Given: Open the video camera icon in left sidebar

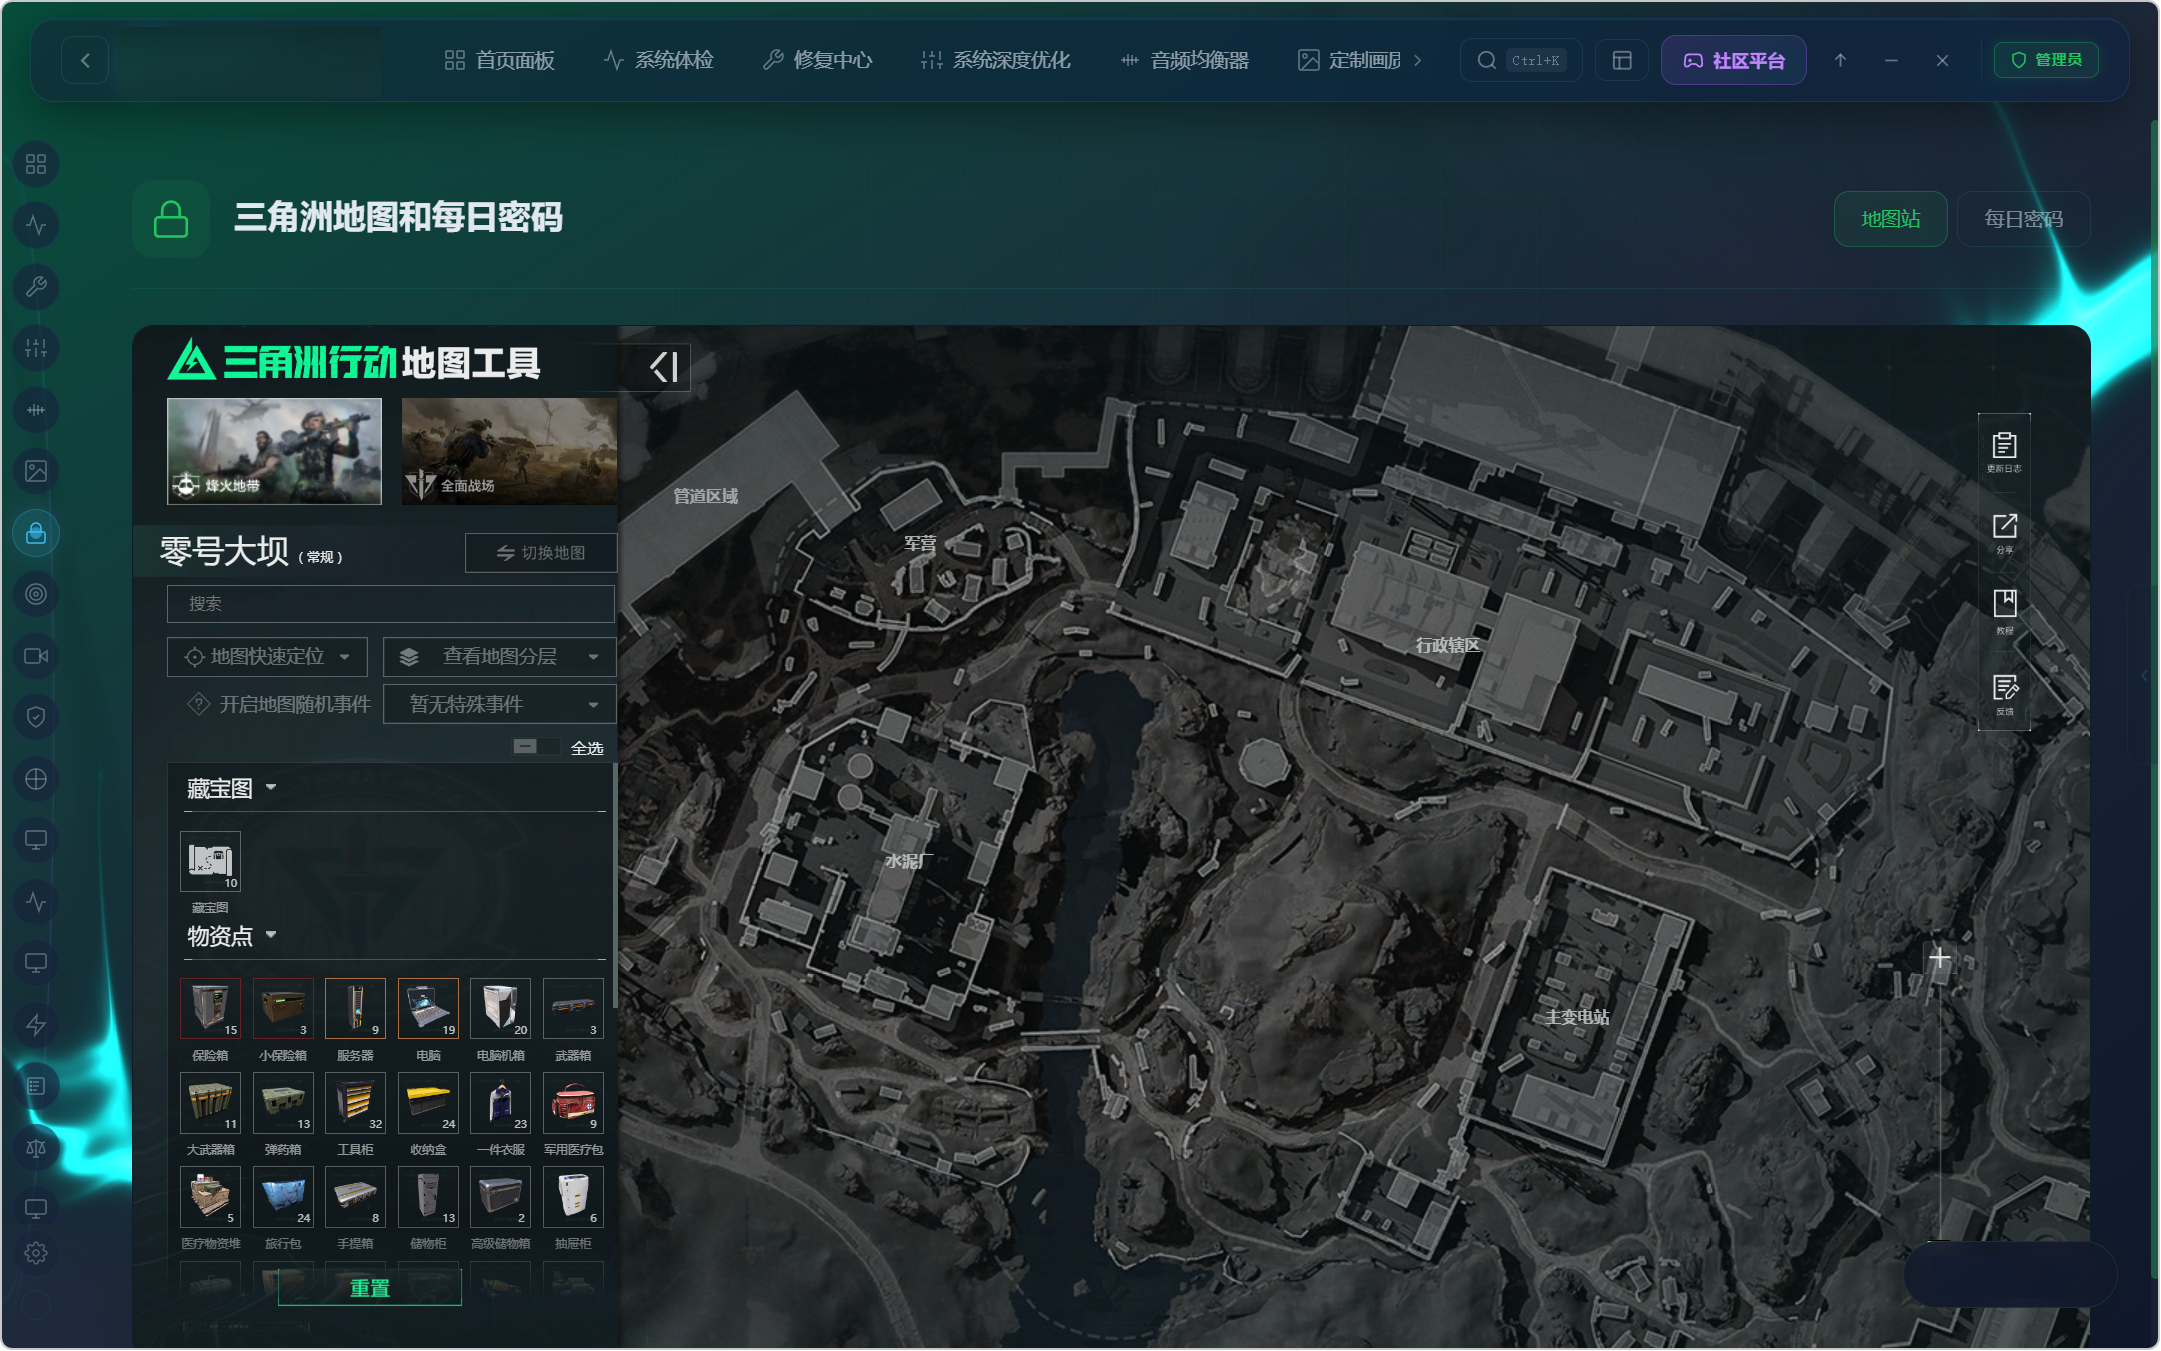Looking at the screenshot, I should pos(36,656).
